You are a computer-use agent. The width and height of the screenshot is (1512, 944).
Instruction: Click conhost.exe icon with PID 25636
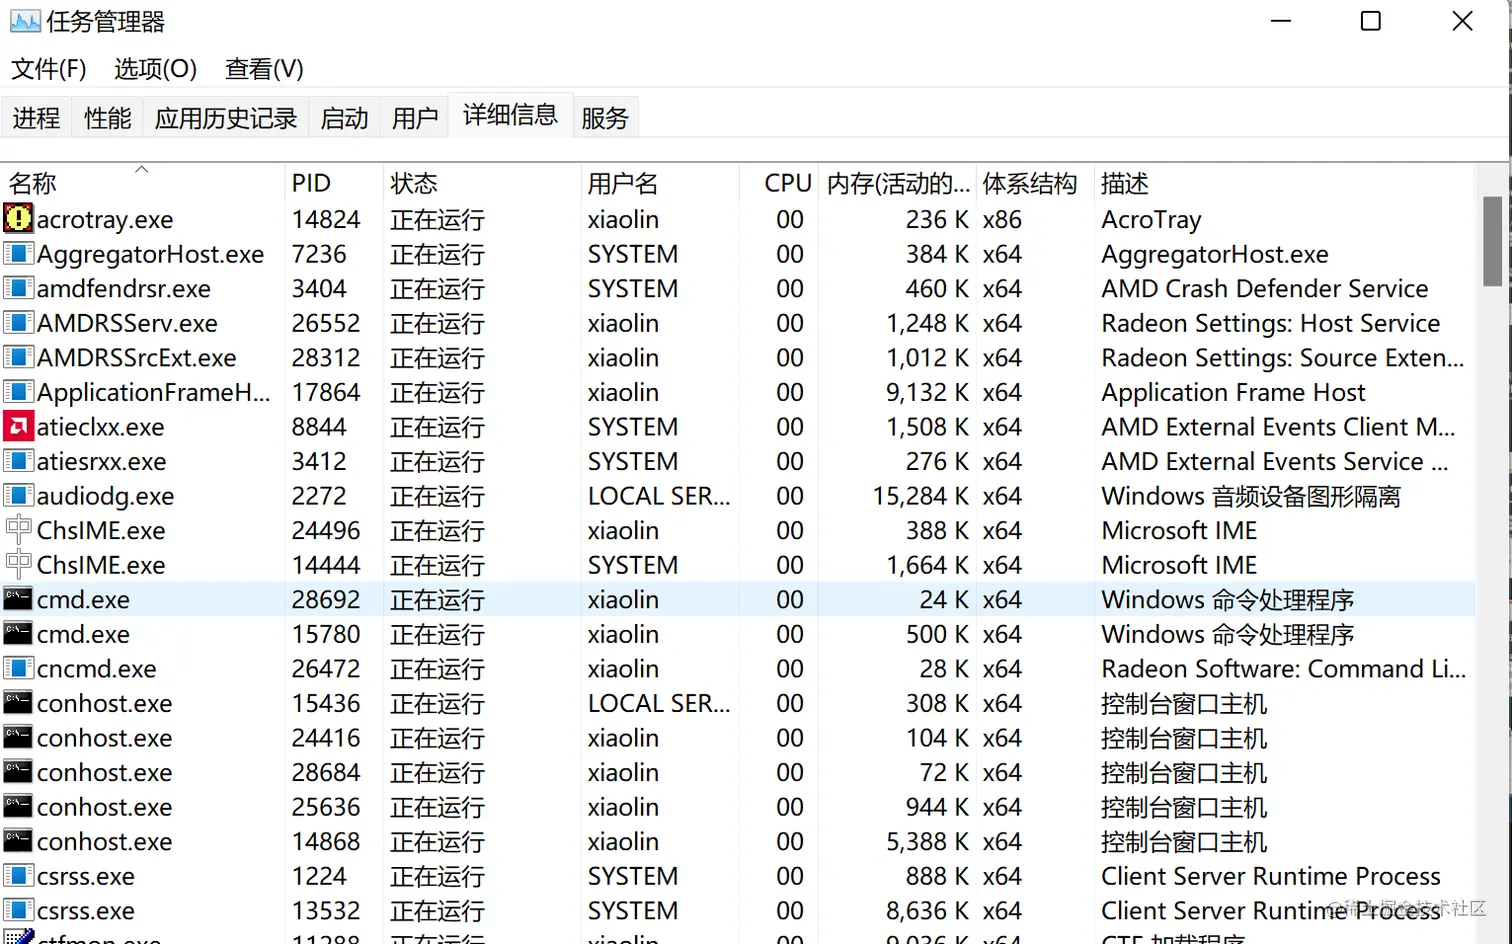tap(18, 807)
